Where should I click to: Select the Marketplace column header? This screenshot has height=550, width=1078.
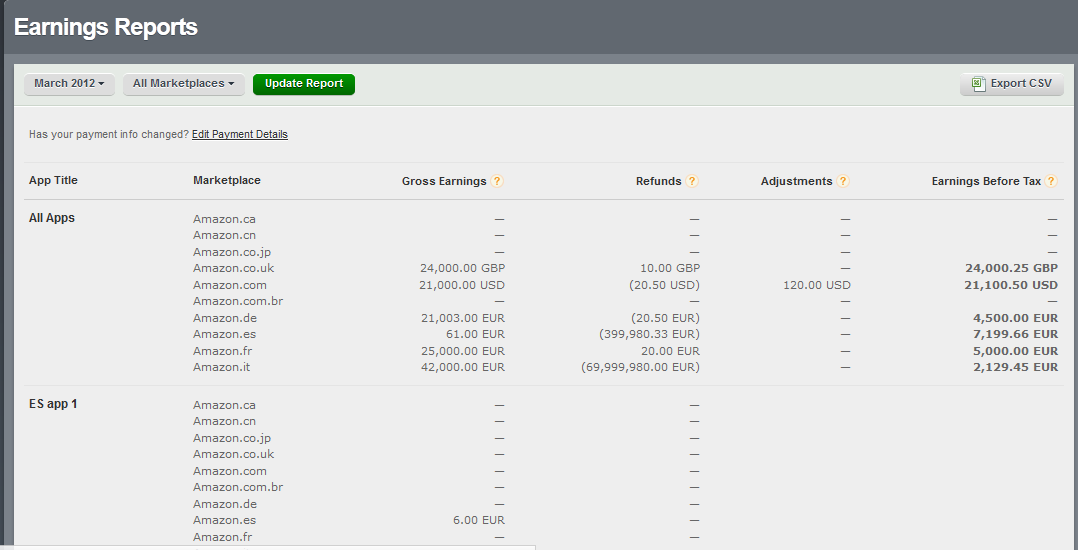pyautogui.click(x=227, y=181)
